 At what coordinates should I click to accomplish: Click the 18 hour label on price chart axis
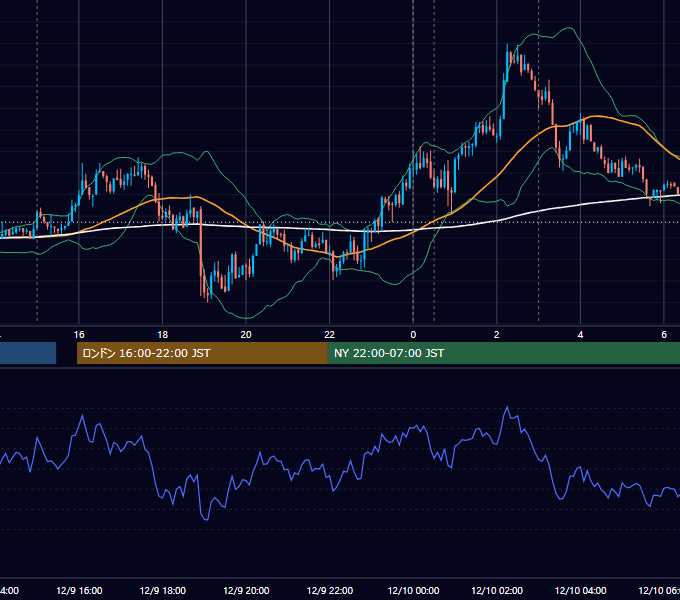163,335
